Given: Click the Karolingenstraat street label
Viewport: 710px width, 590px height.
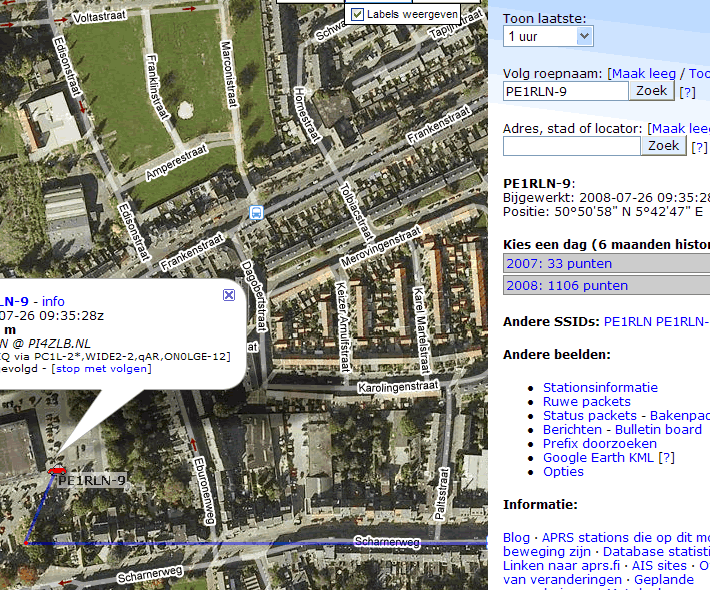Looking at the screenshot, I should pyautogui.click(x=398, y=387).
